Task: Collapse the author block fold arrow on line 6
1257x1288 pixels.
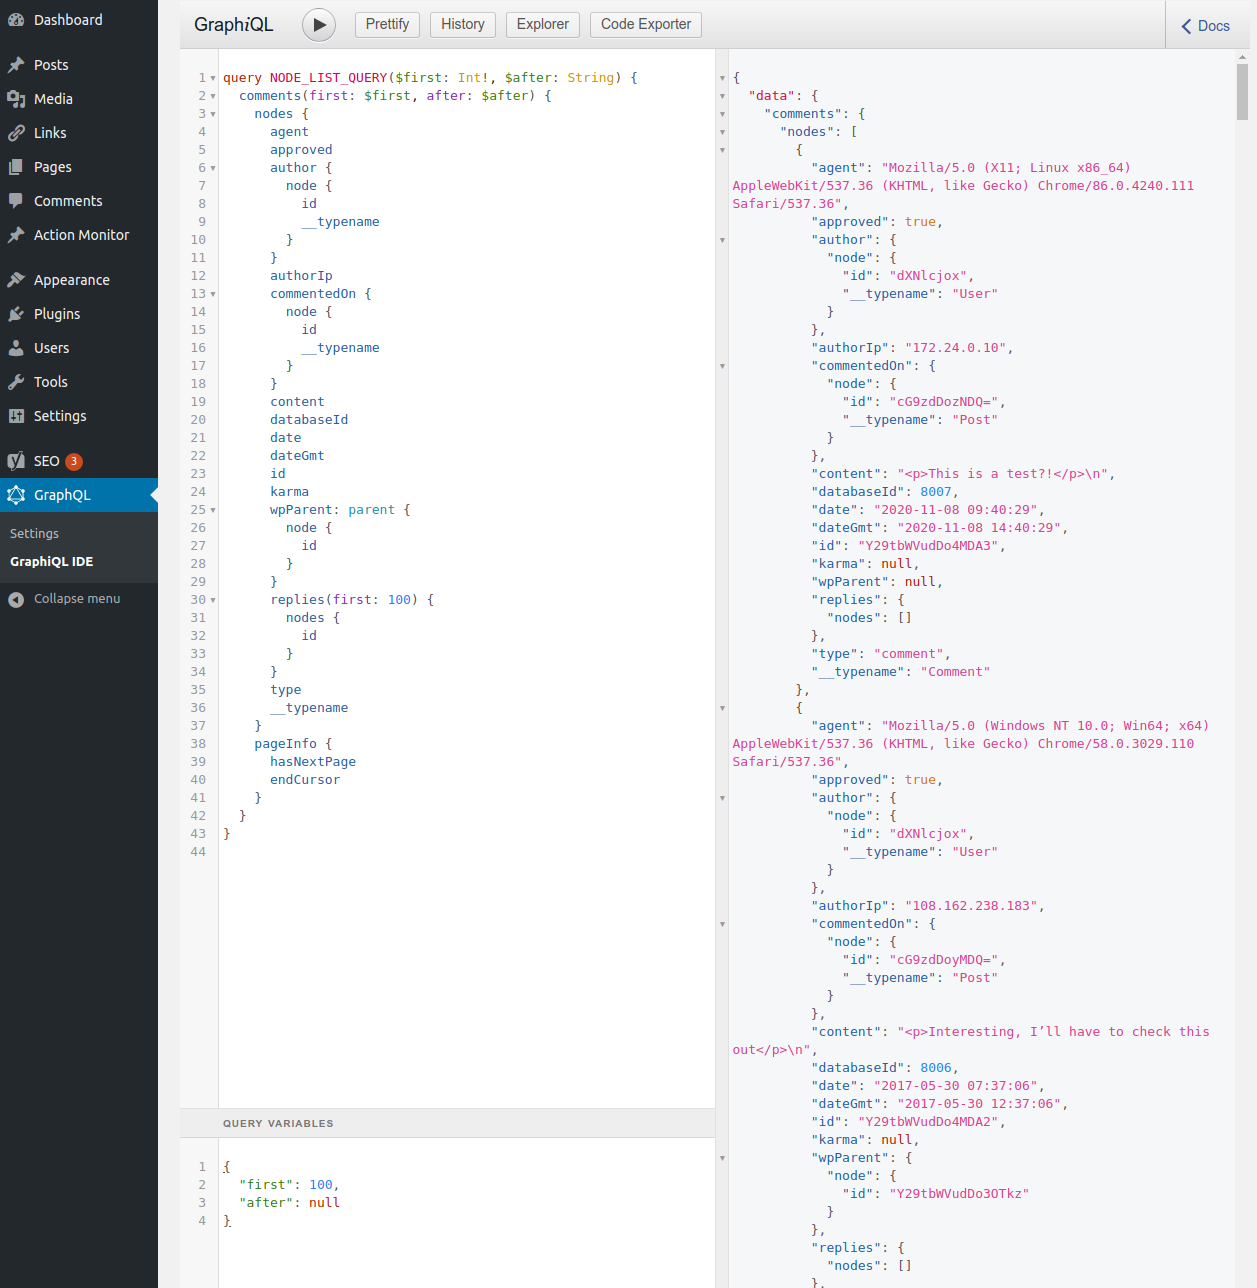Action: [x=213, y=168]
